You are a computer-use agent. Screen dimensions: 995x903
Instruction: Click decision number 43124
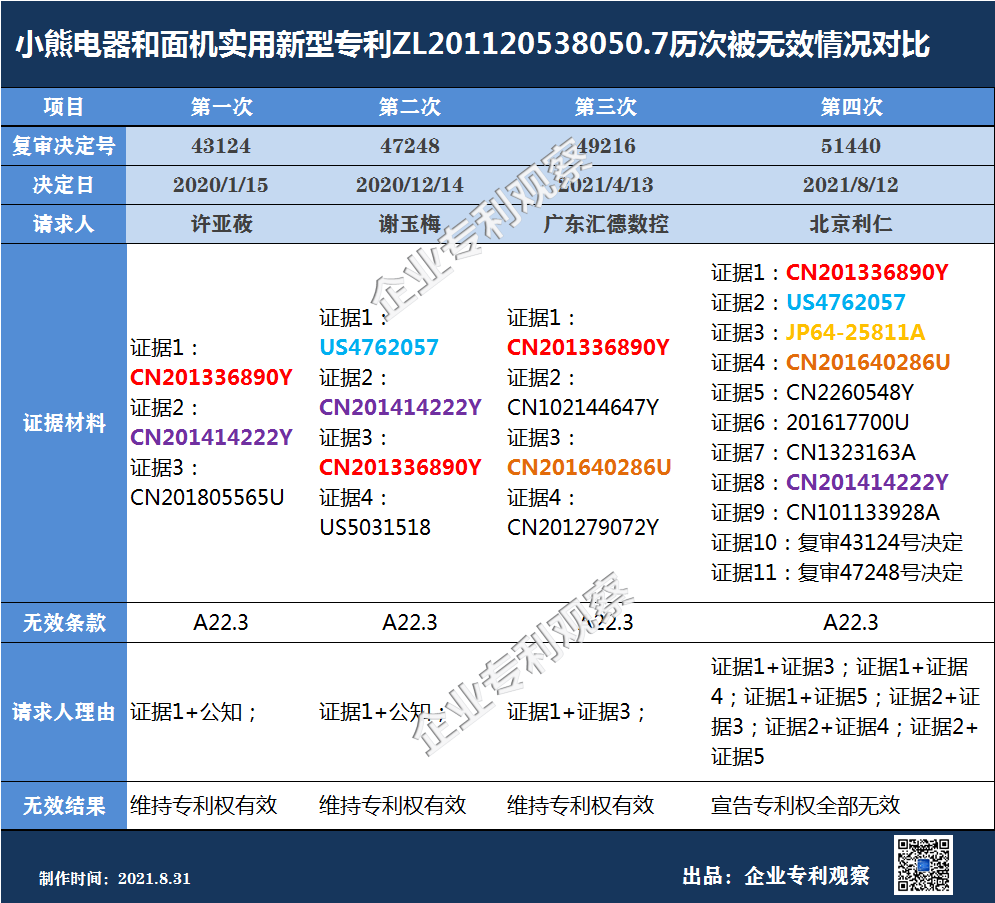coord(221,146)
